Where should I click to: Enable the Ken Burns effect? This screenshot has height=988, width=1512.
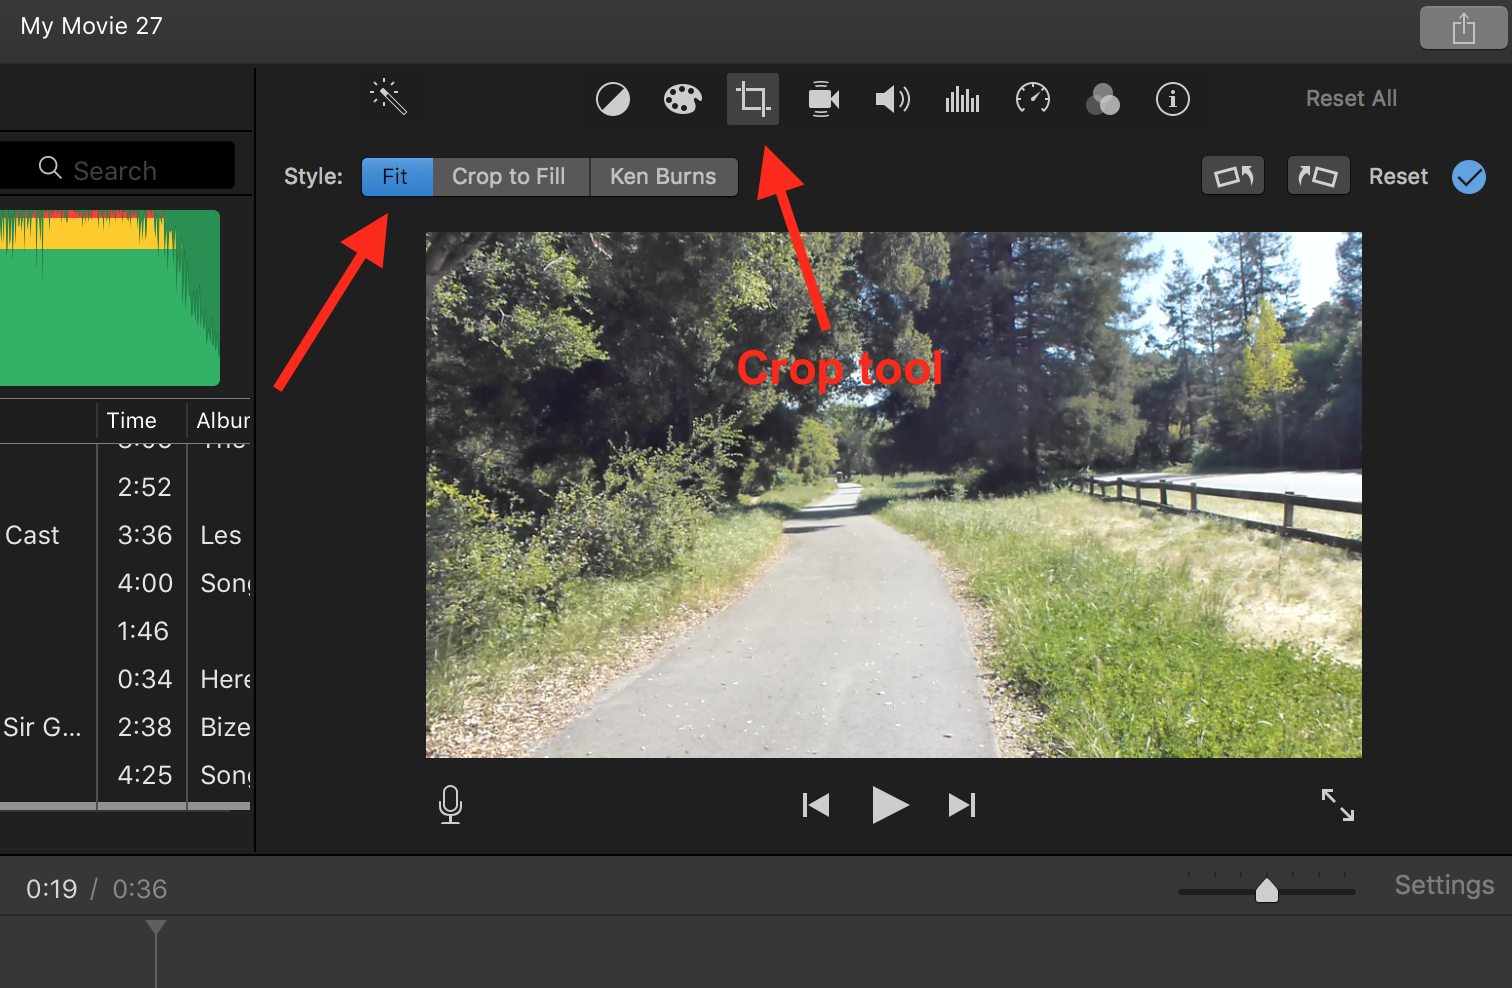point(664,176)
